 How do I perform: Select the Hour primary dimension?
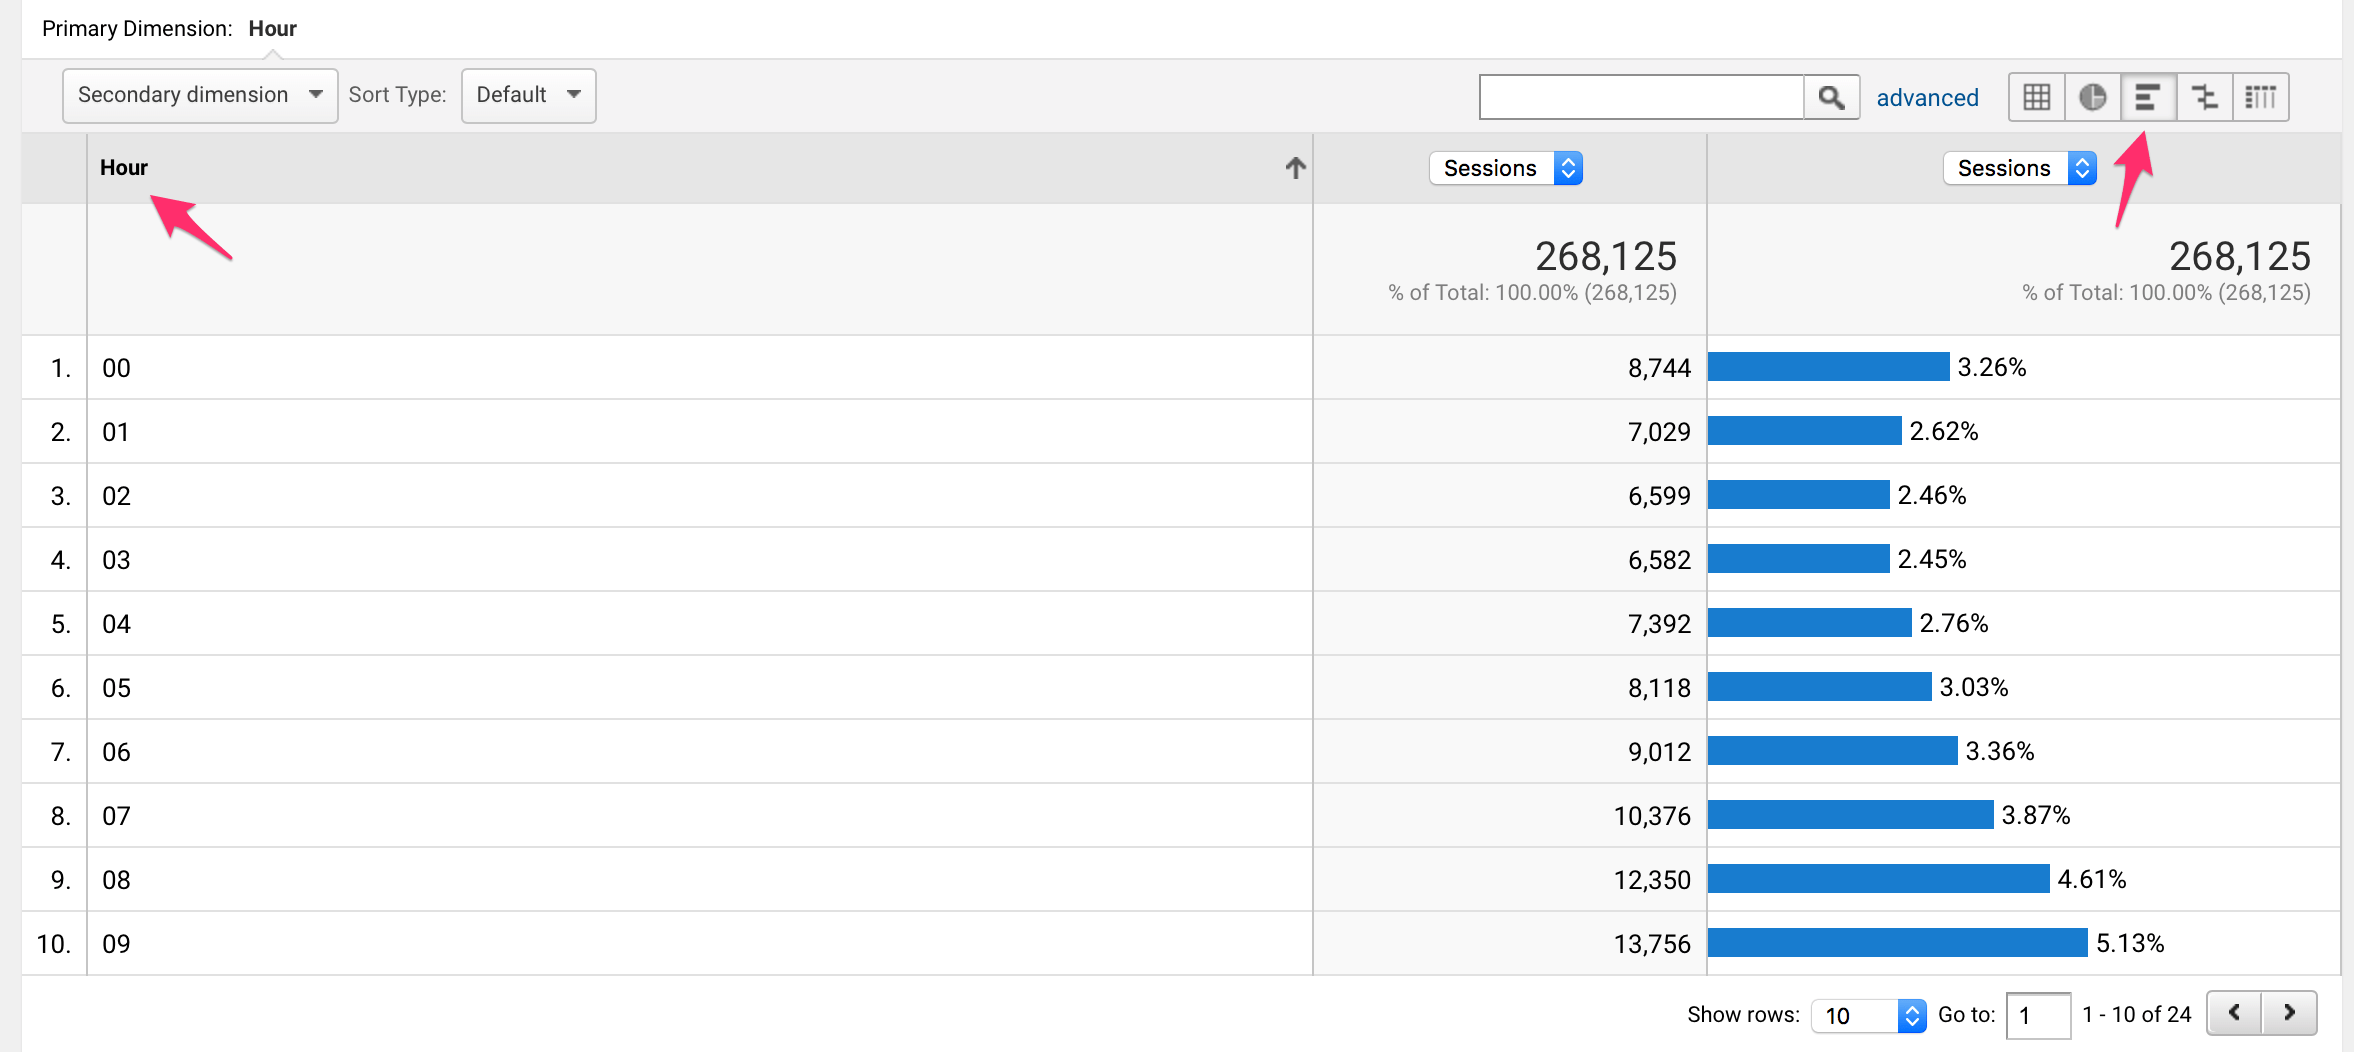pos(272,28)
